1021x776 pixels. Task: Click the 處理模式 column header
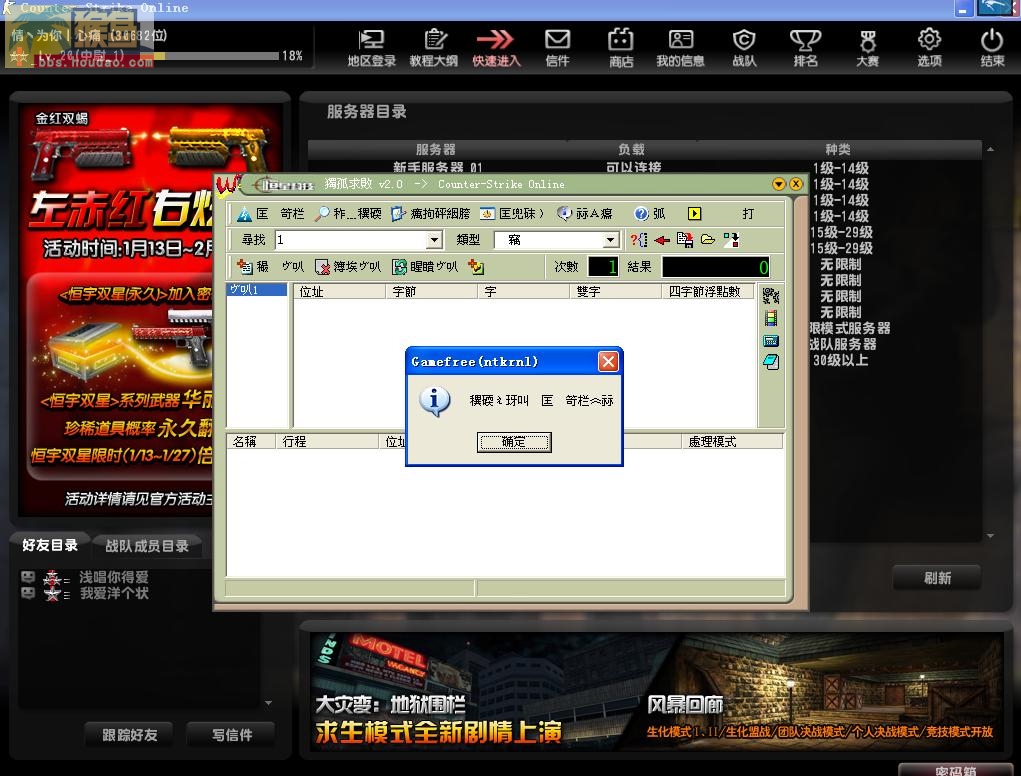[x=732, y=441]
